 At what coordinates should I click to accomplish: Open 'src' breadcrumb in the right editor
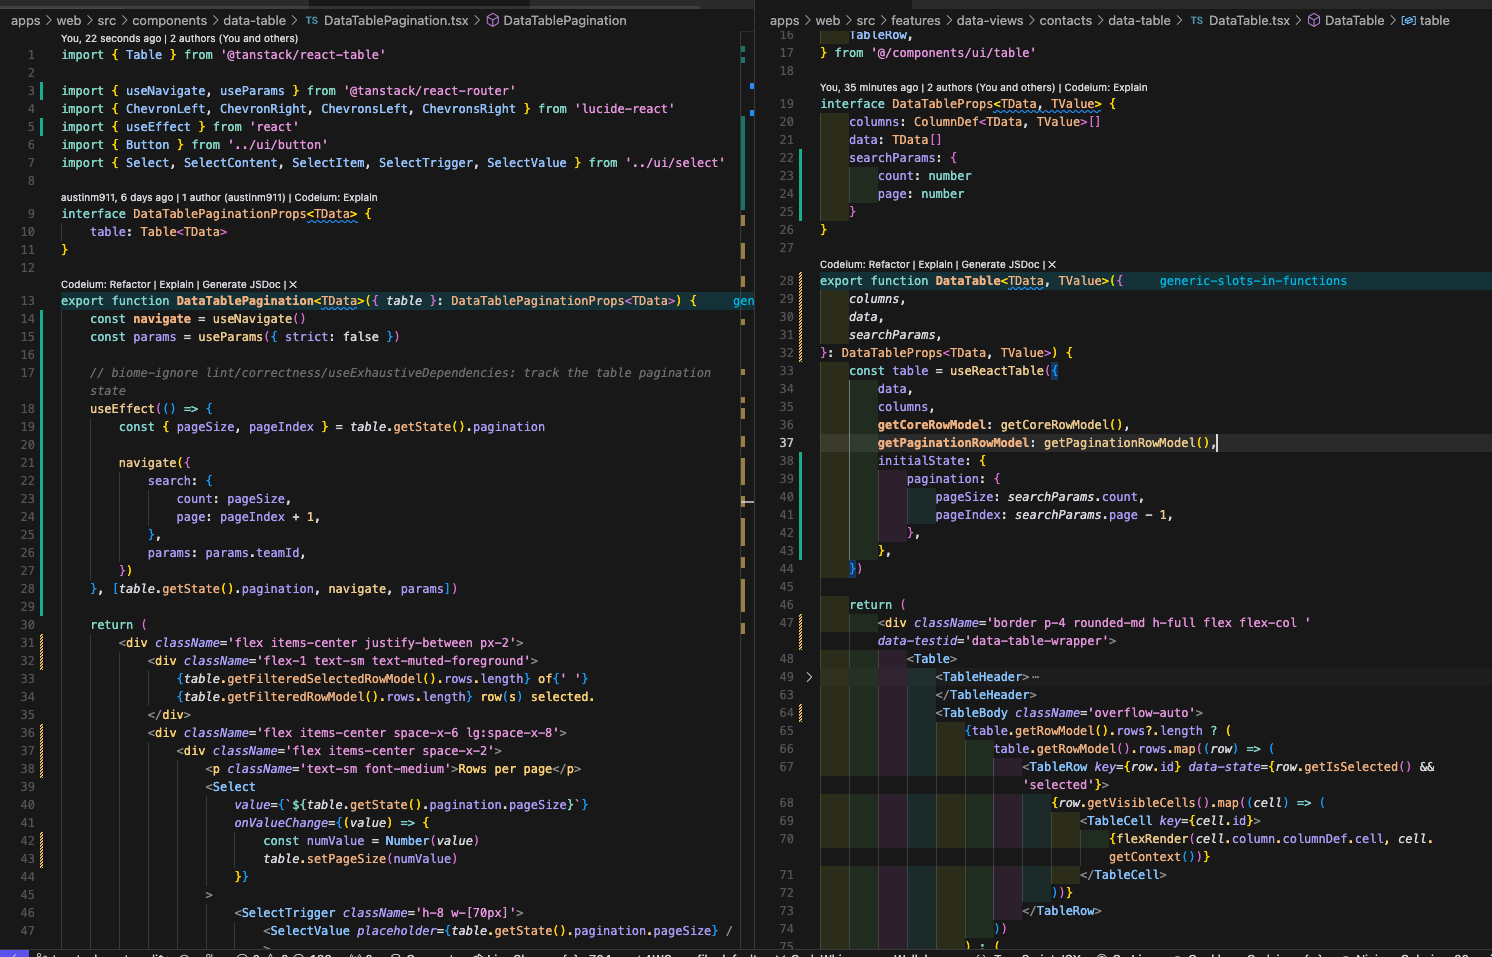[866, 20]
